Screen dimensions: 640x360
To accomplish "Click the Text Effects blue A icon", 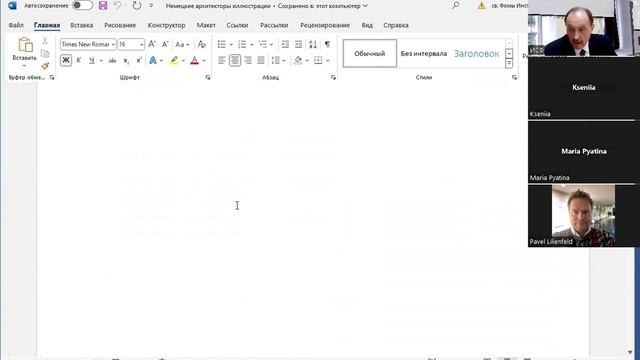I will [153, 60].
